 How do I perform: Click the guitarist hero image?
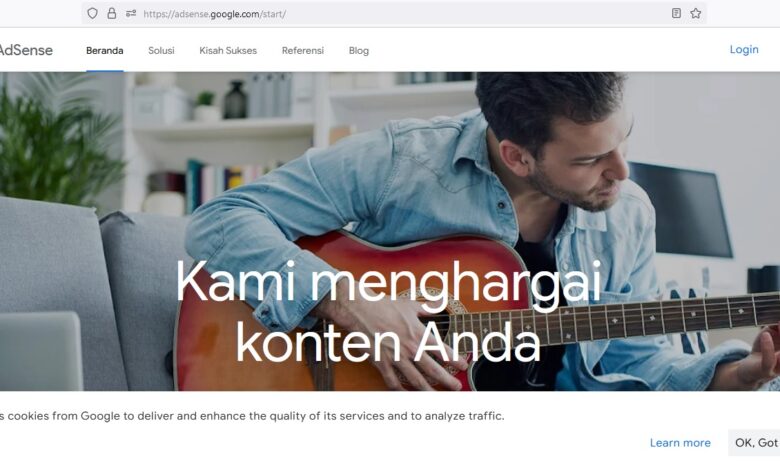coord(390,231)
